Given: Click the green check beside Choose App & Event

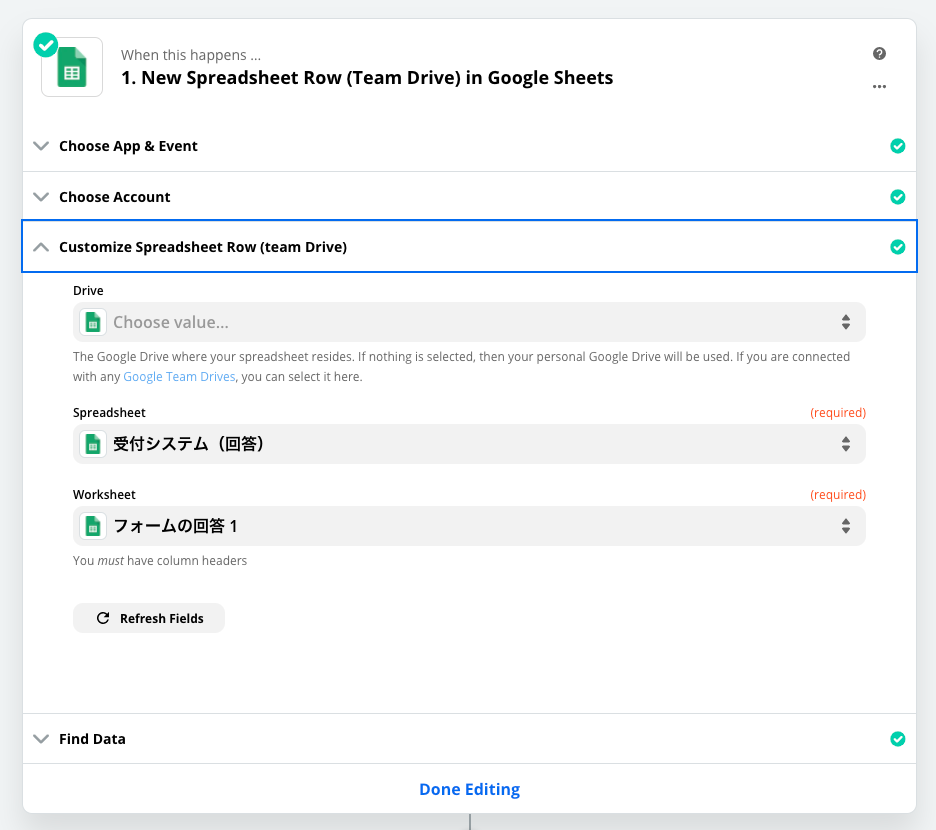Looking at the screenshot, I should pos(898,146).
